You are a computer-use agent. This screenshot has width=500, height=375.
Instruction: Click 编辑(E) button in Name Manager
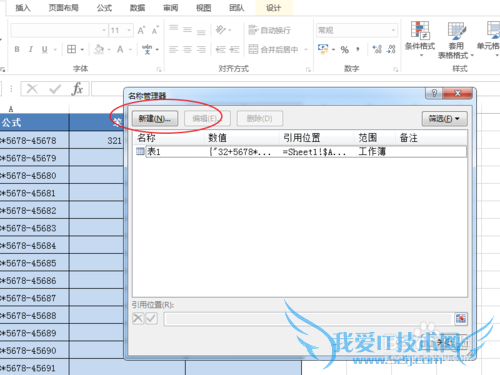click(207, 118)
